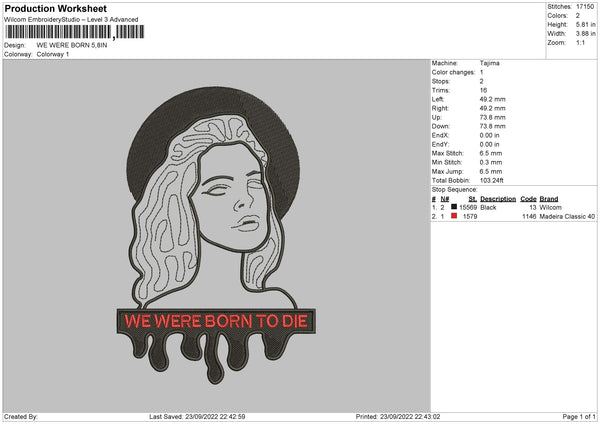This screenshot has height=424, width=600.
Task: Click the Brand column header
Action: (x=549, y=199)
